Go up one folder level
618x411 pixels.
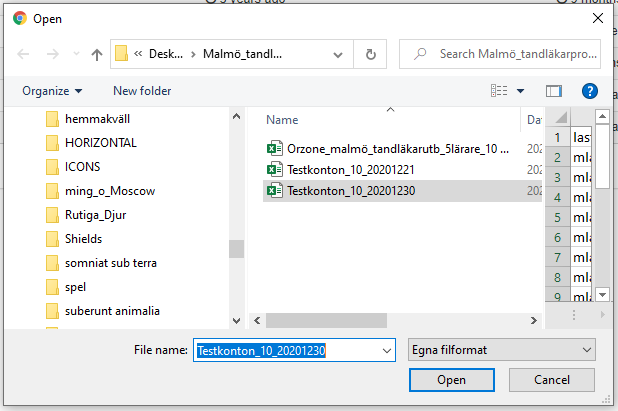[x=97, y=54]
